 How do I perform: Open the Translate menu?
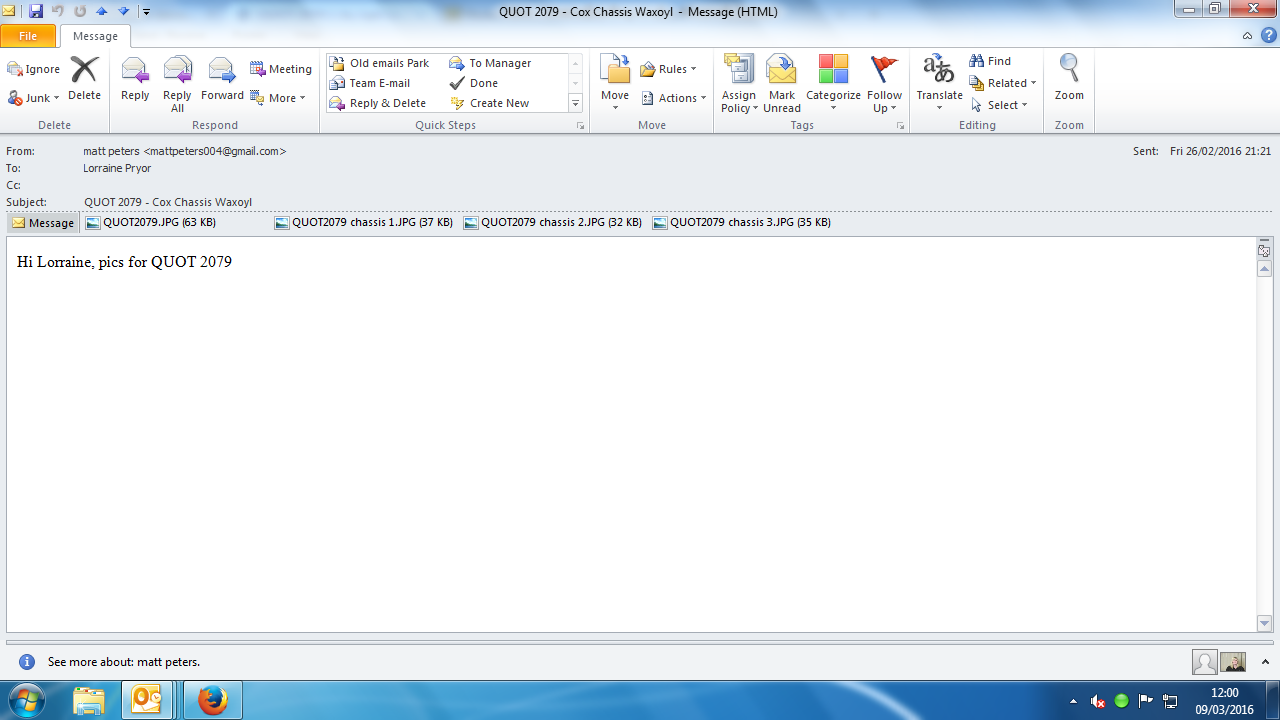coord(939,84)
